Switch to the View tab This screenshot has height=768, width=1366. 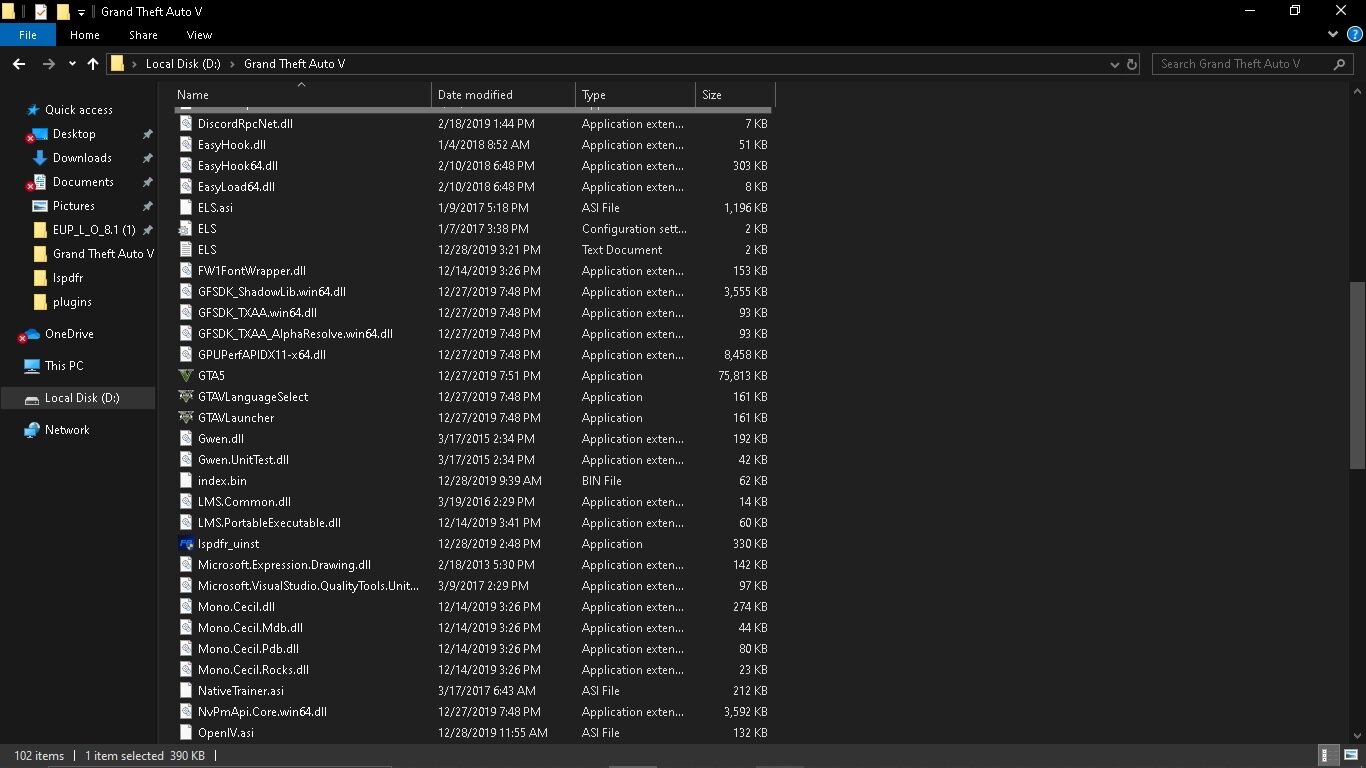point(199,35)
